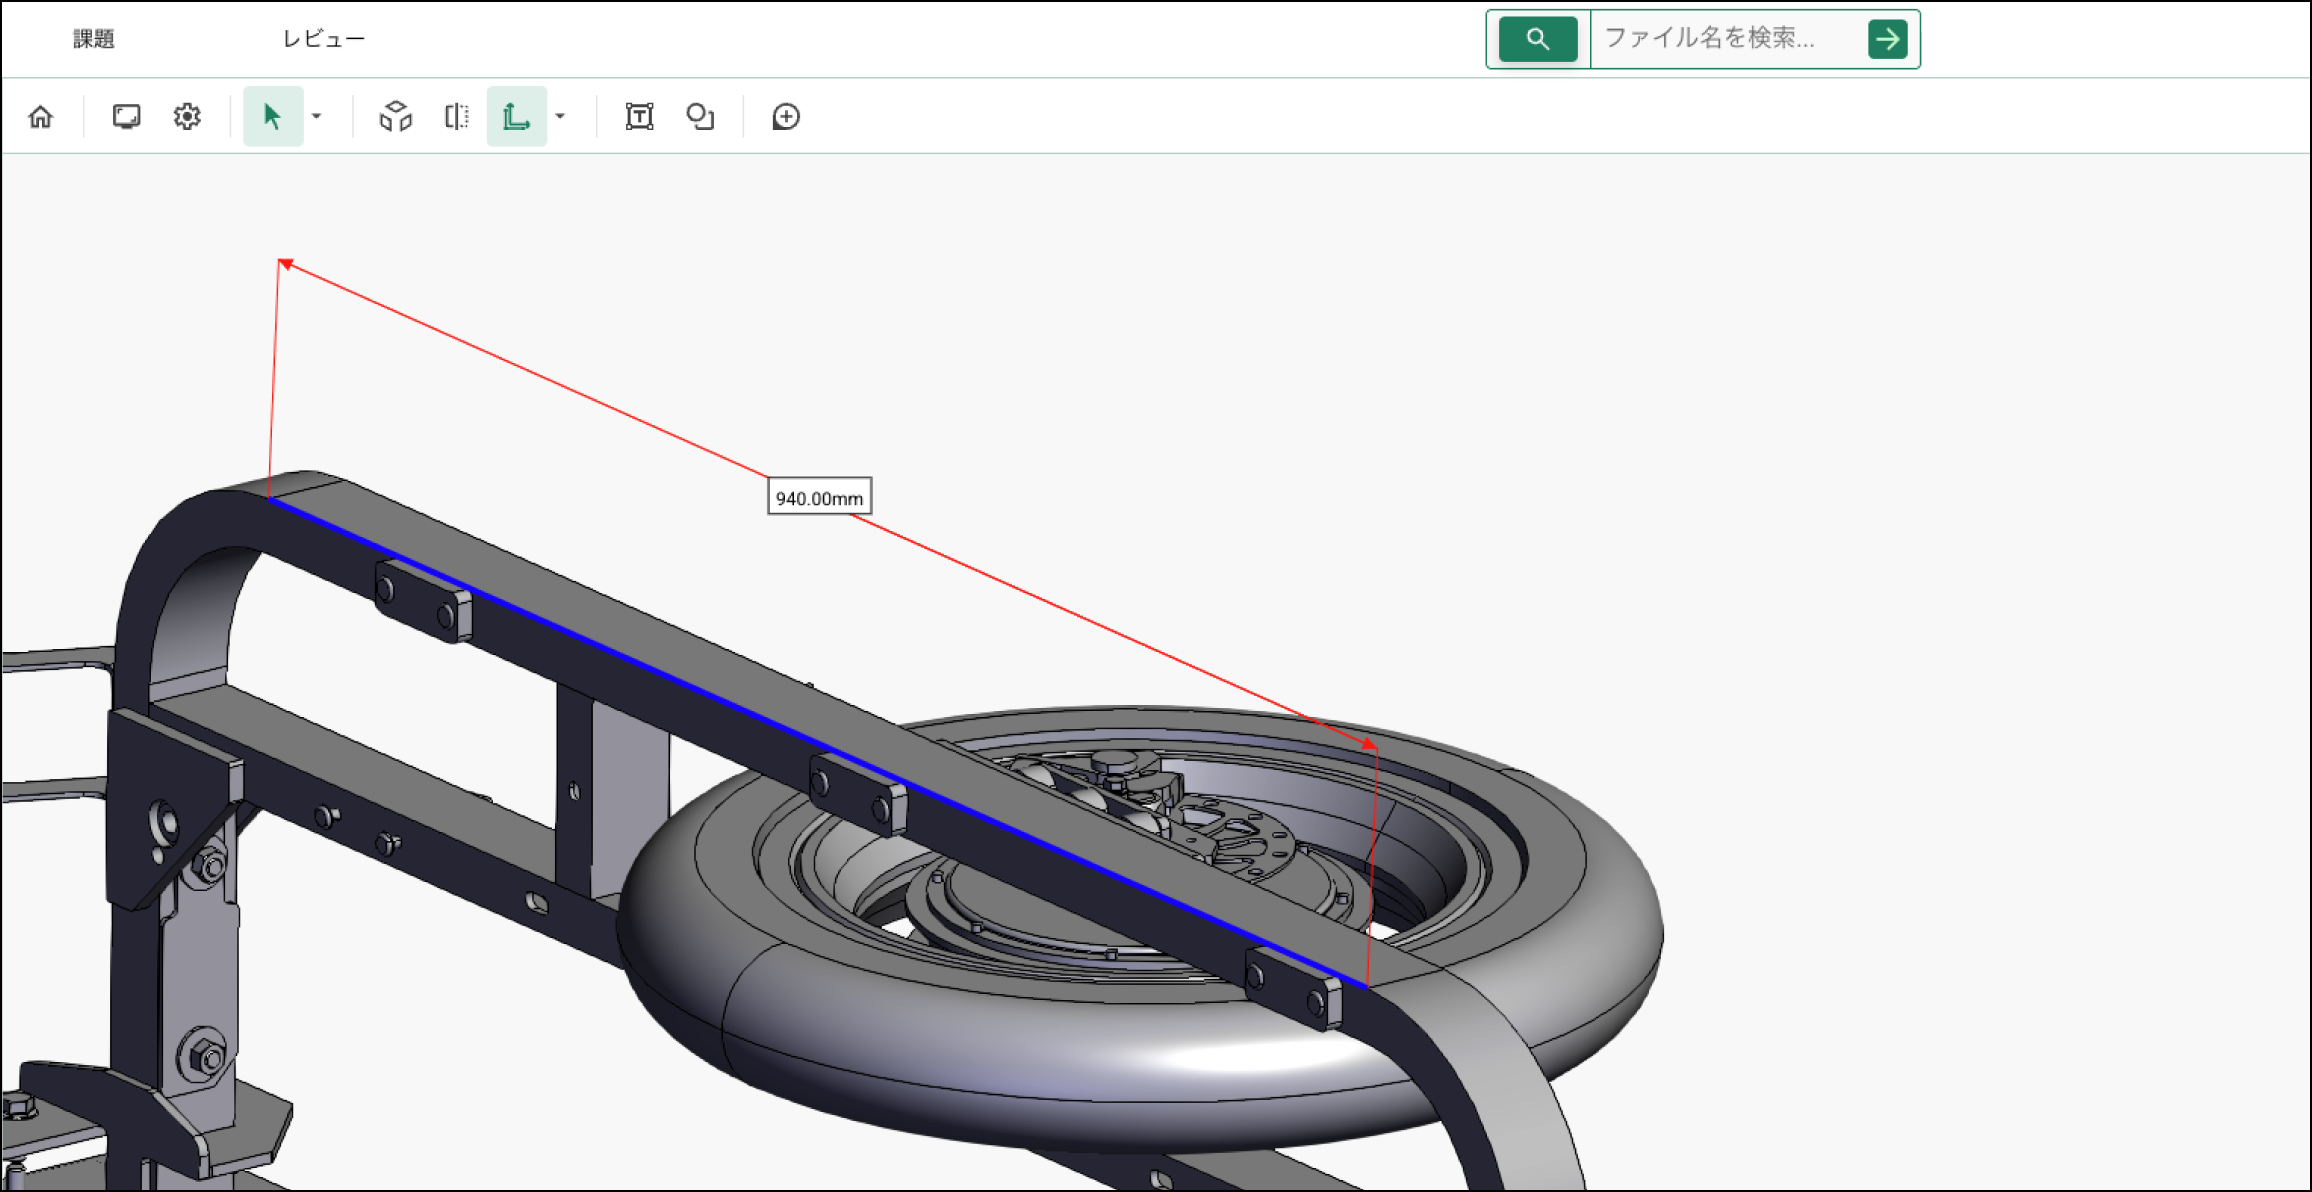The height and width of the screenshot is (1192, 2312).
Task: Click the home view icon
Action: [x=41, y=117]
